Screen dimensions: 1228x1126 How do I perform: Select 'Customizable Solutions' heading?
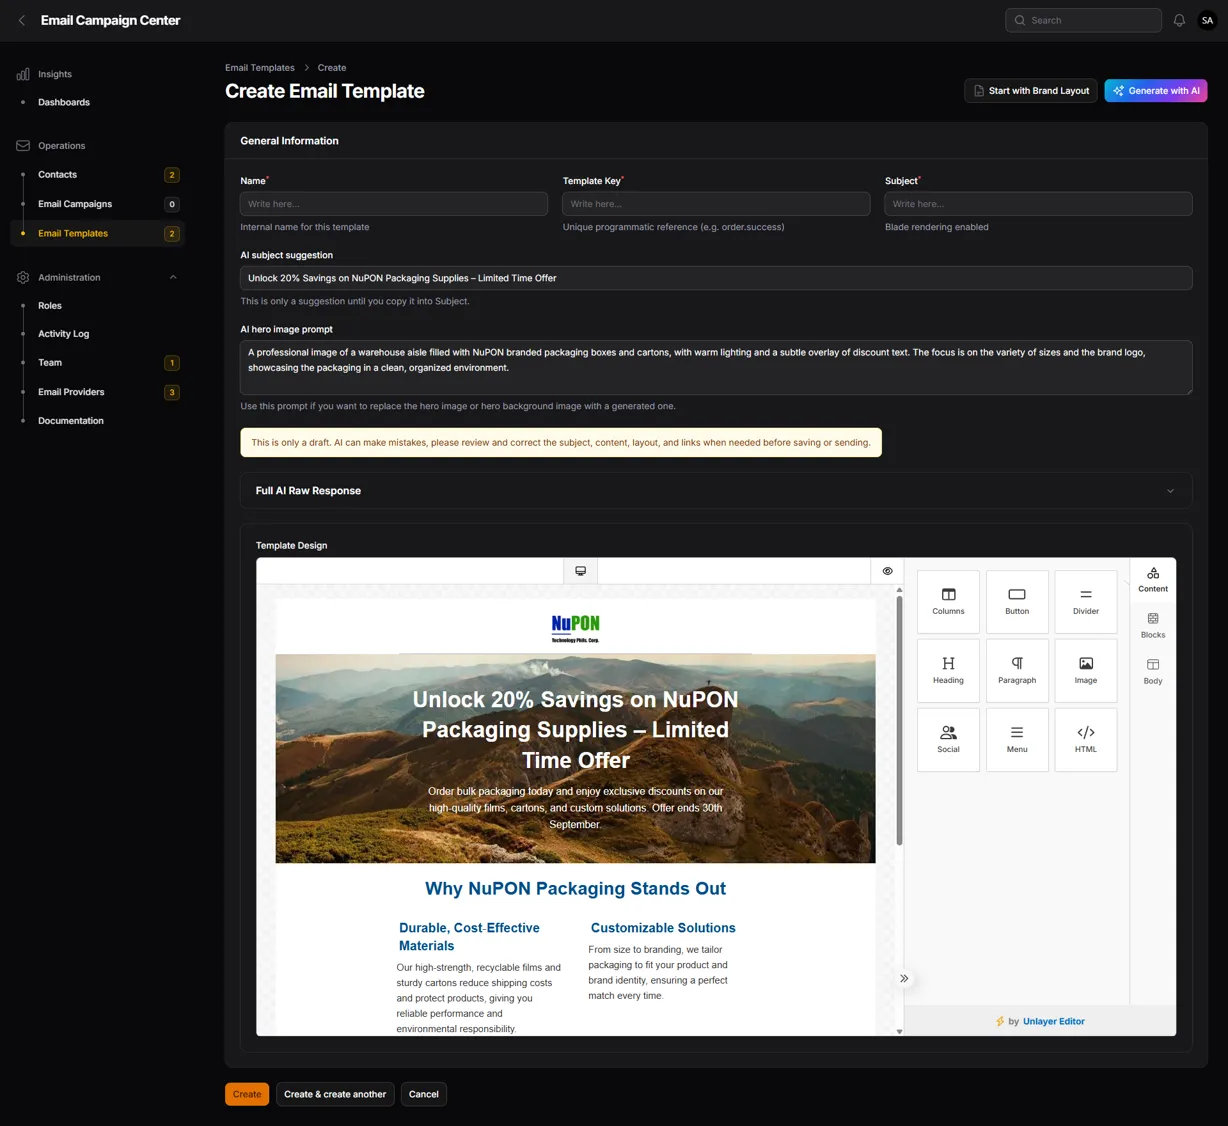click(663, 928)
